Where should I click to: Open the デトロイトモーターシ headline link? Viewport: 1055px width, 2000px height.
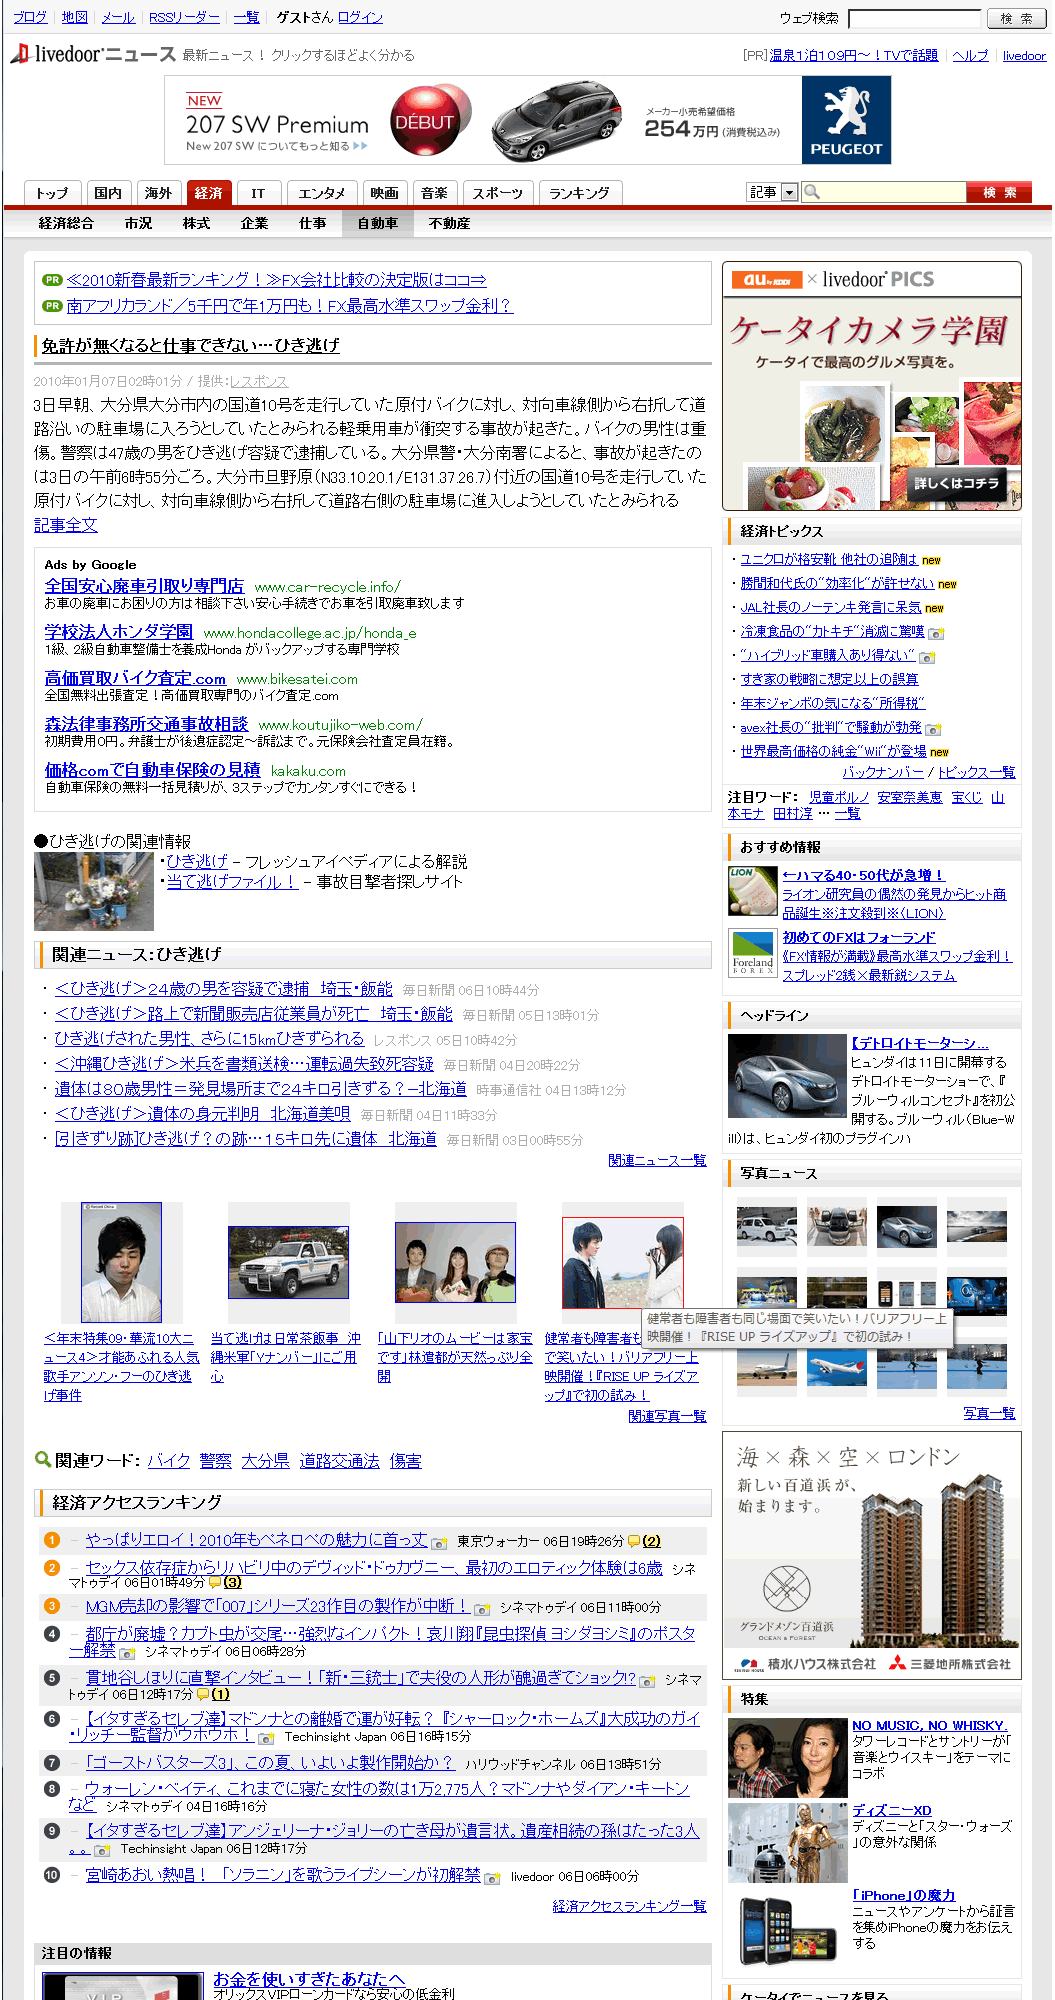[919, 1042]
